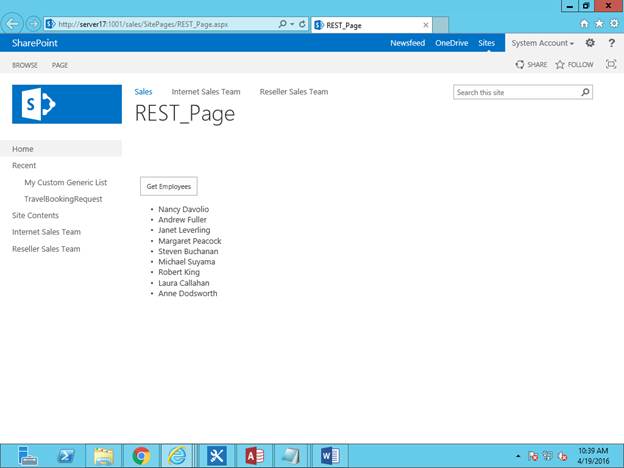Open OneDrive in the suite bar
Screen dimensions: 624x468
[x=451, y=43]
